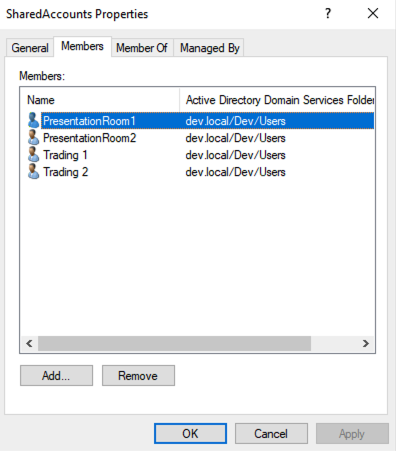The width and height of the screenshot is (396, 451).
Task: Open the Member Of tab
Action: [142, 48]
